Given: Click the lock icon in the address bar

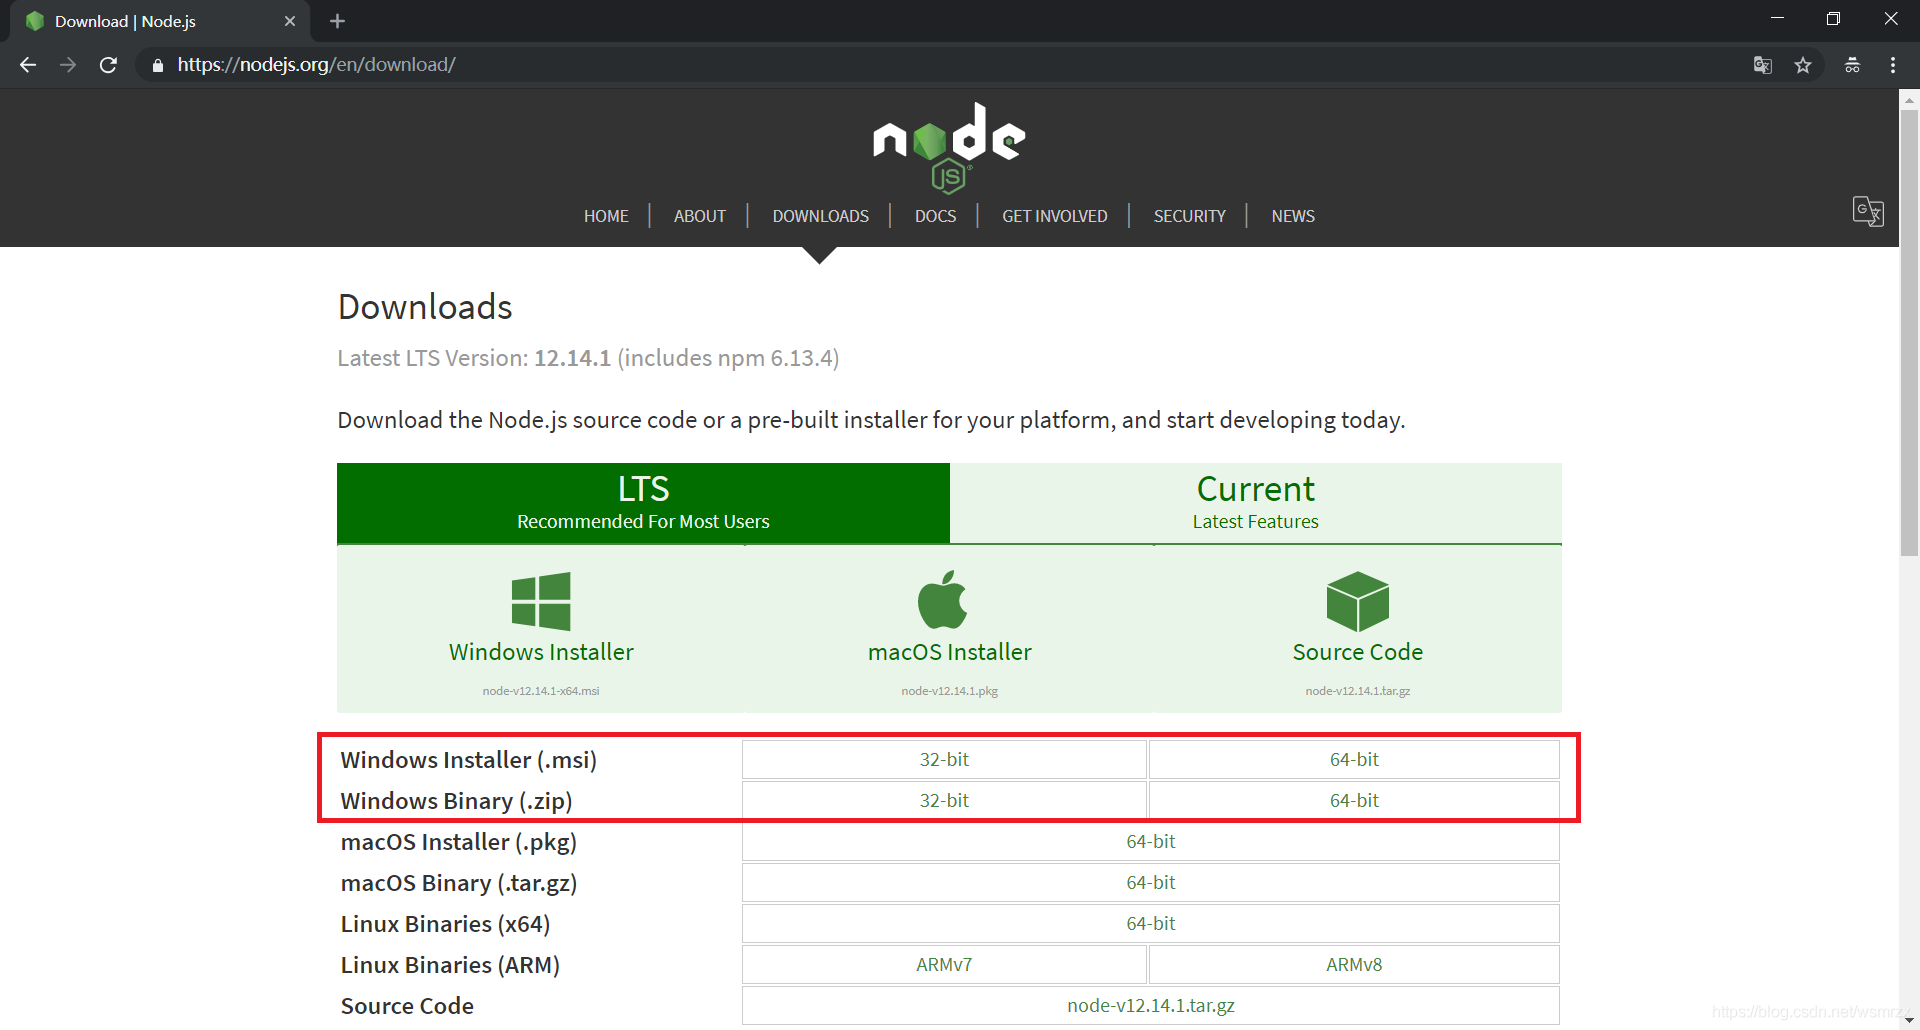Looking at the screenshot, I should point(157,65).
